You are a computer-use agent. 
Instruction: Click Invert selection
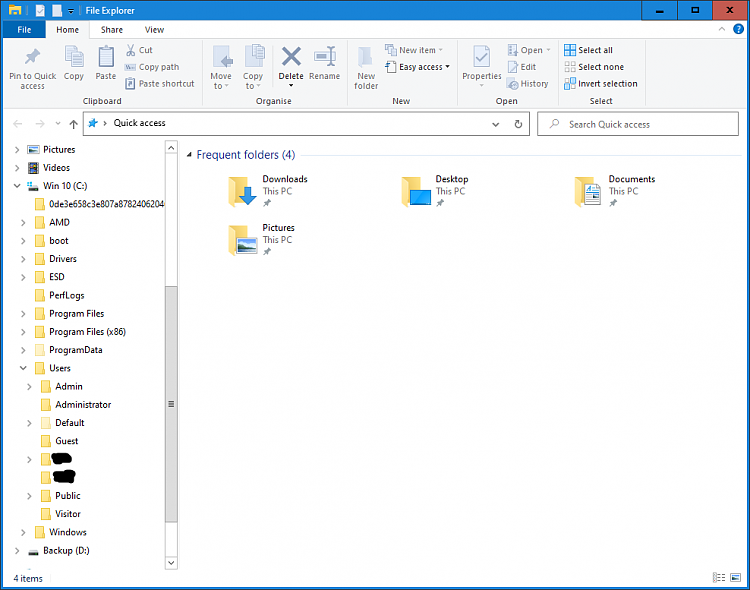tap(601, 84)
